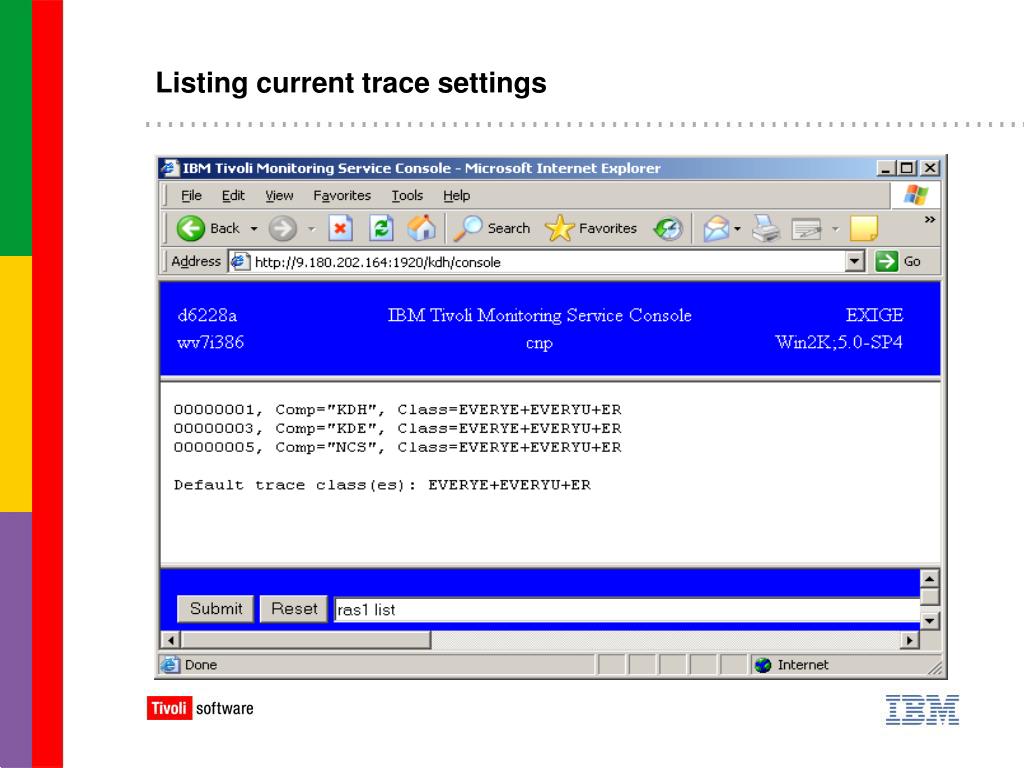Click the Win2K;5.0-SP4 header text
This screenshot has height=768, width=1024.
[839, 342]
